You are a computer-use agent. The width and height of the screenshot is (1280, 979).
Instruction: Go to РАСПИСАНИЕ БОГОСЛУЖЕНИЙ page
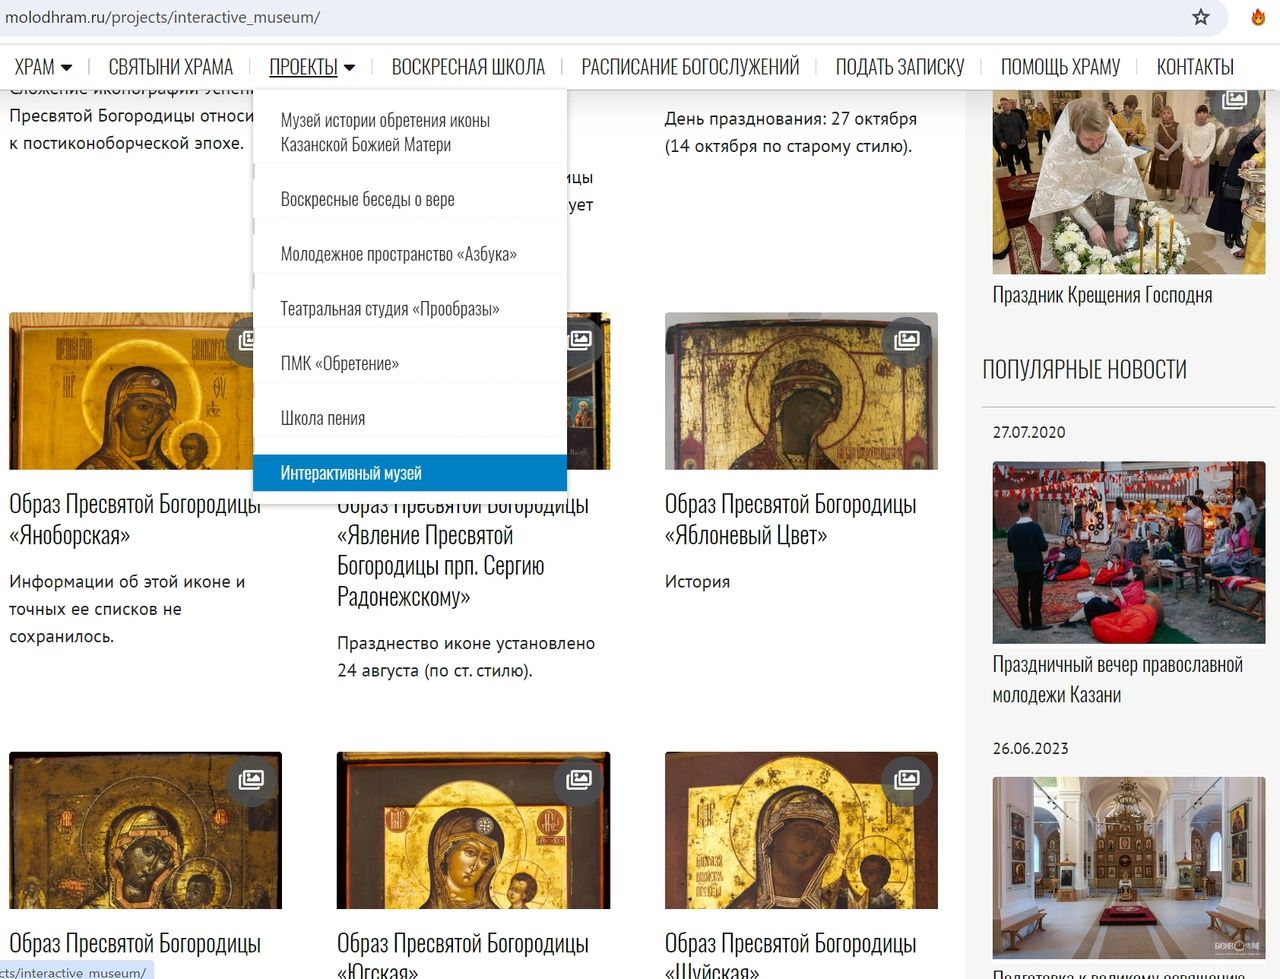[x=690, y=67]
